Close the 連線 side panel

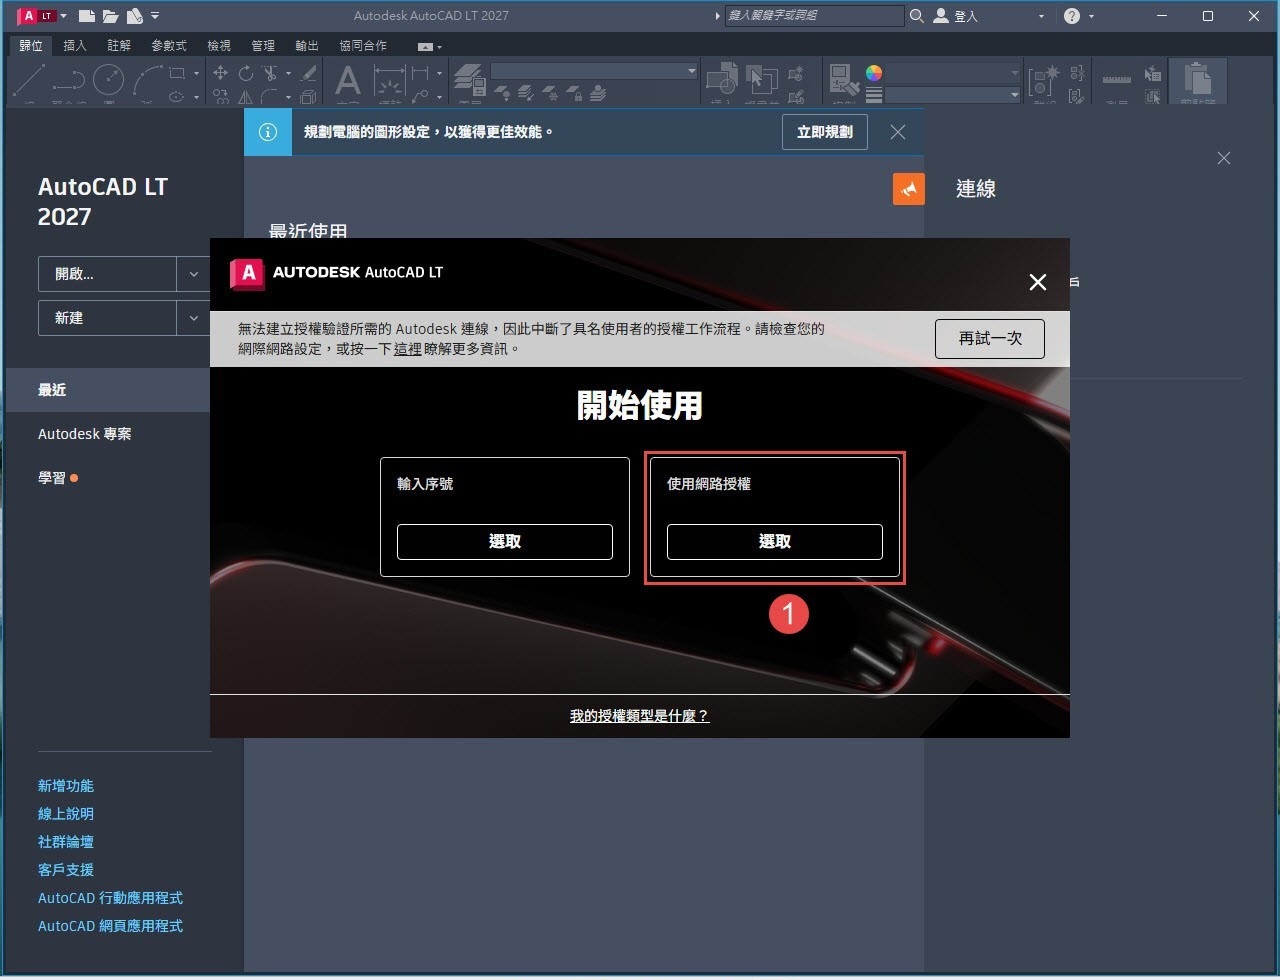(1224, 158)
